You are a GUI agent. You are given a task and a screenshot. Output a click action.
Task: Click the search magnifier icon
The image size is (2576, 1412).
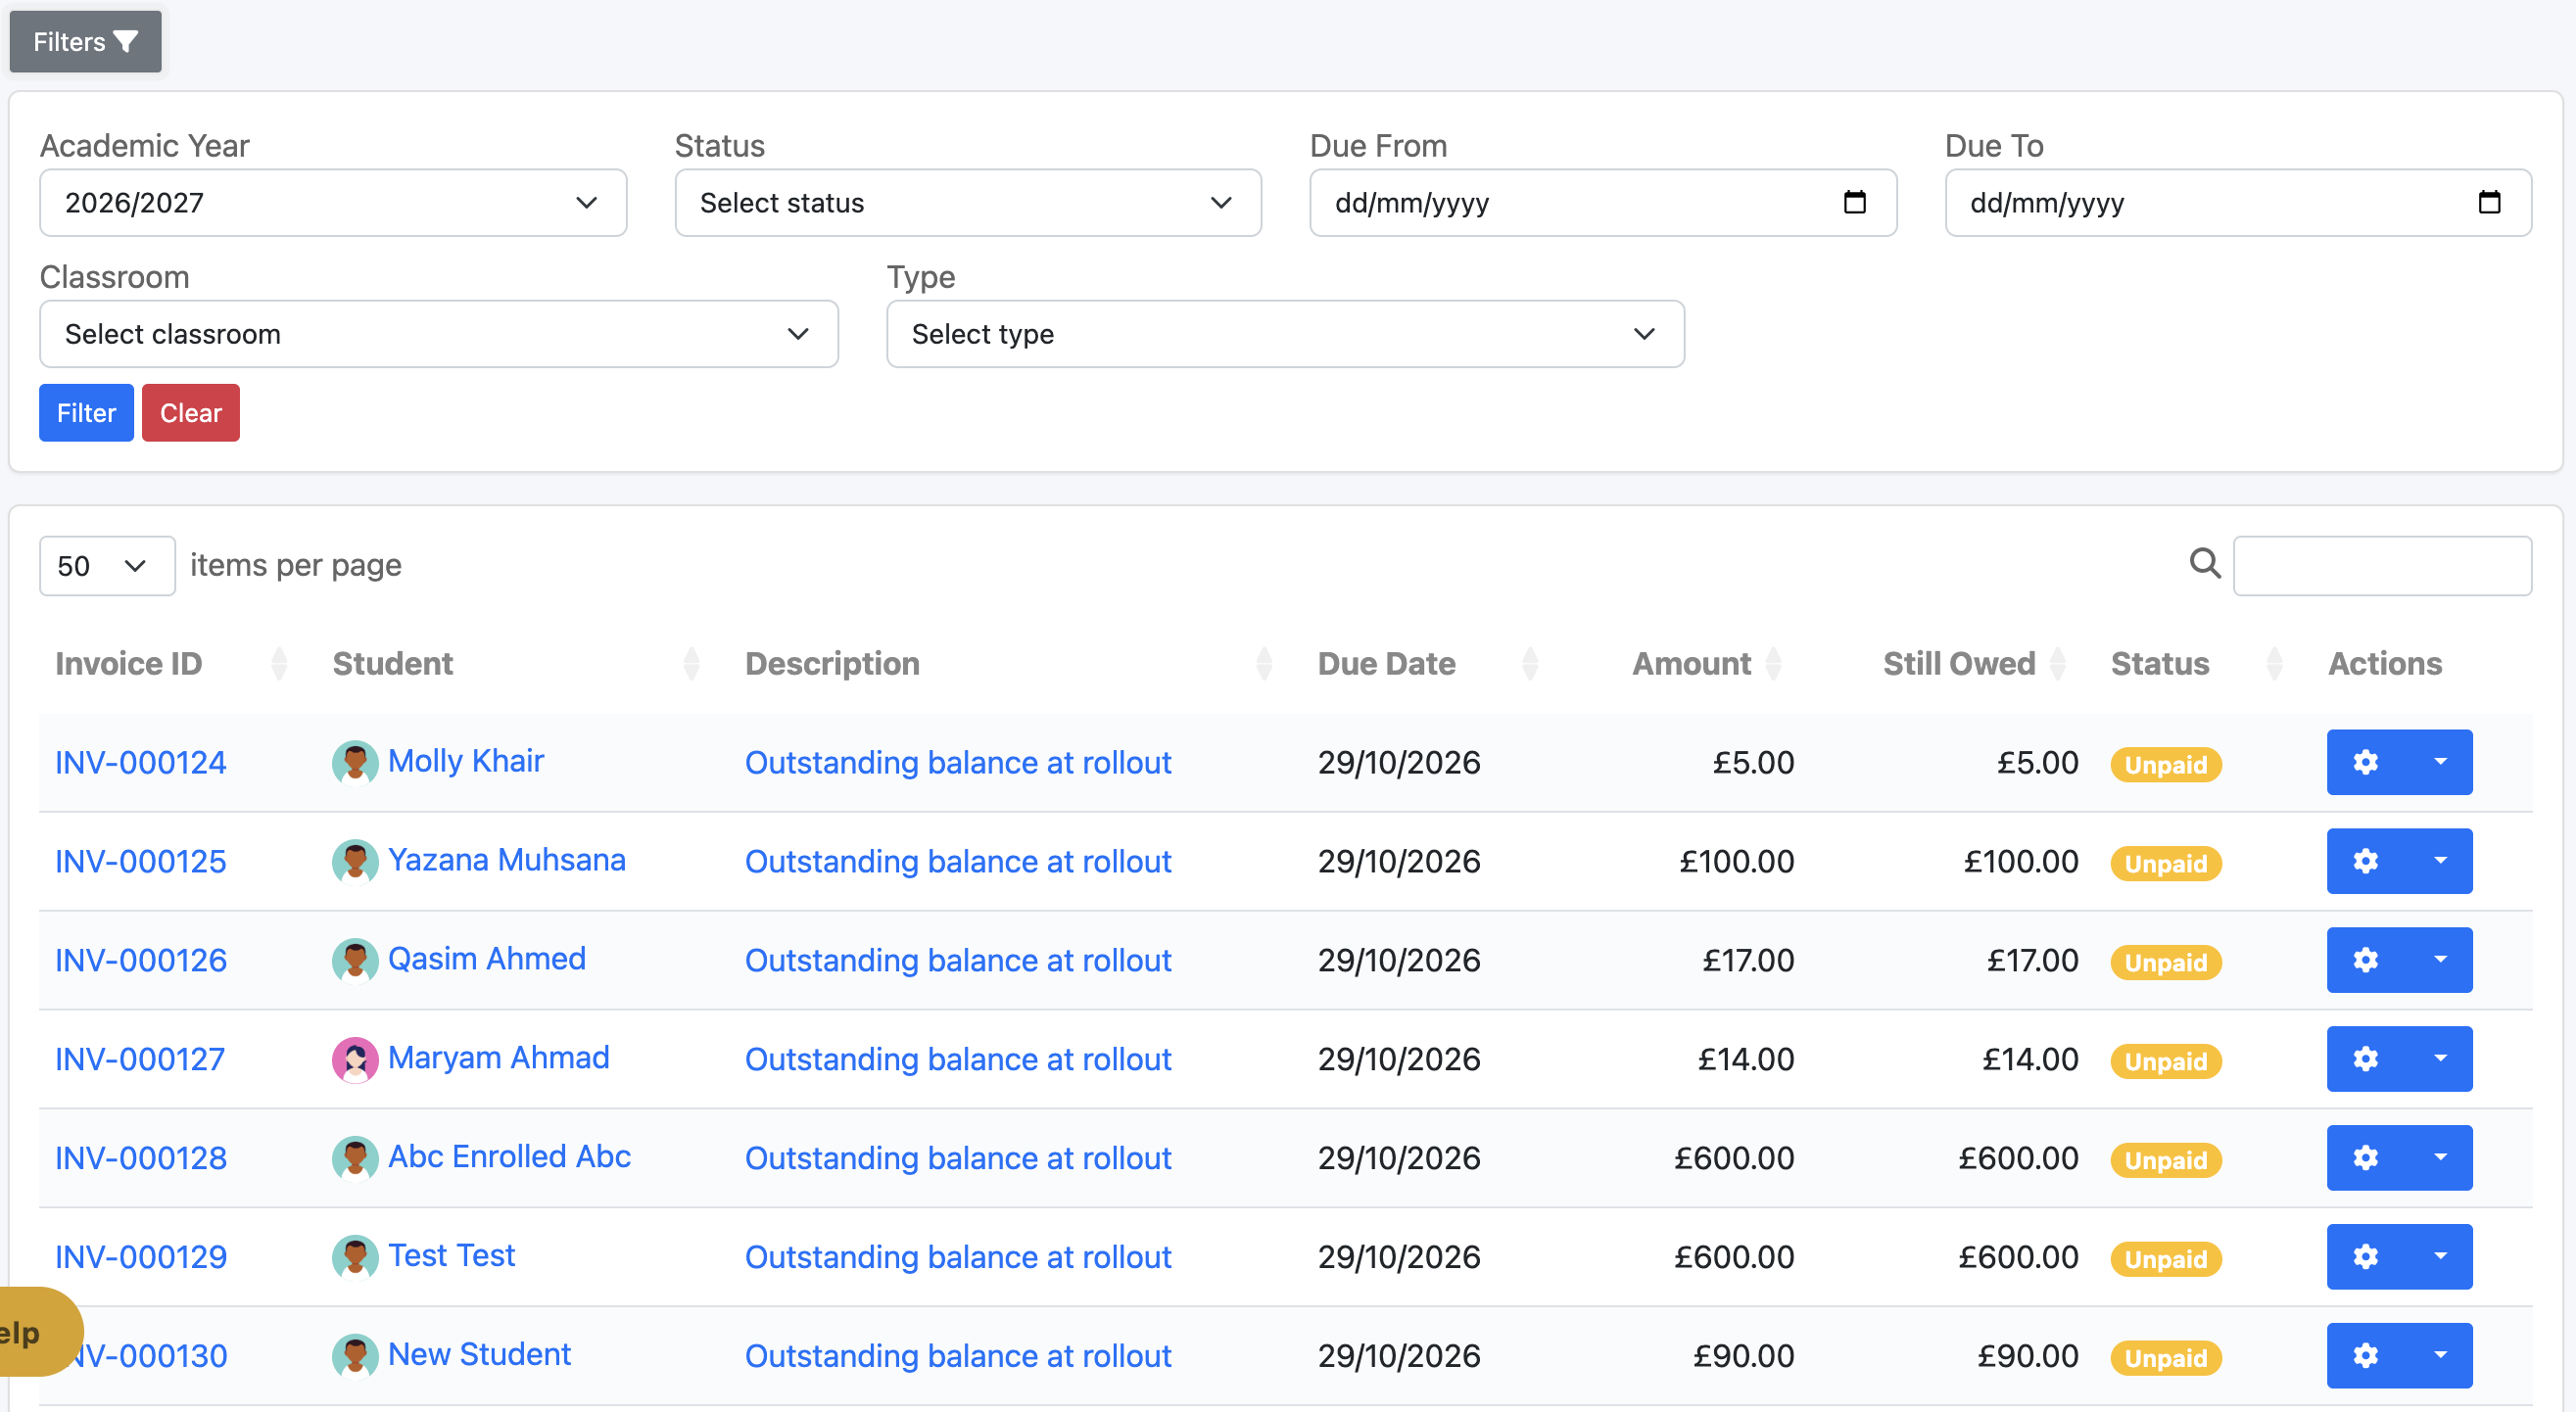pos(2205,564)
